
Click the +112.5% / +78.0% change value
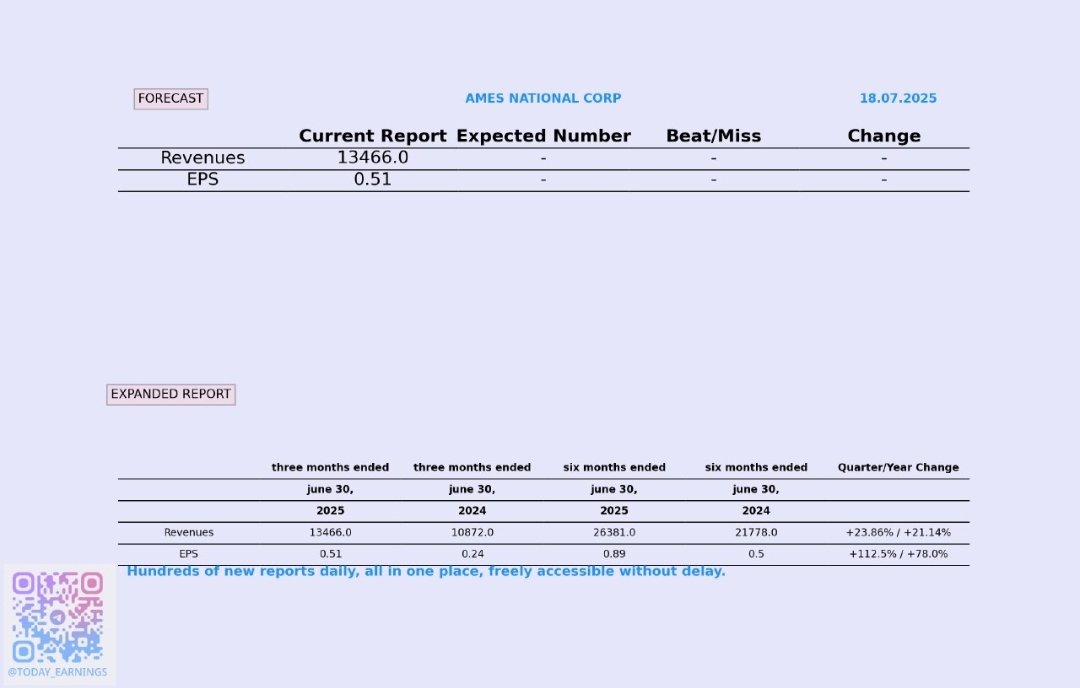tap(898, 554)
